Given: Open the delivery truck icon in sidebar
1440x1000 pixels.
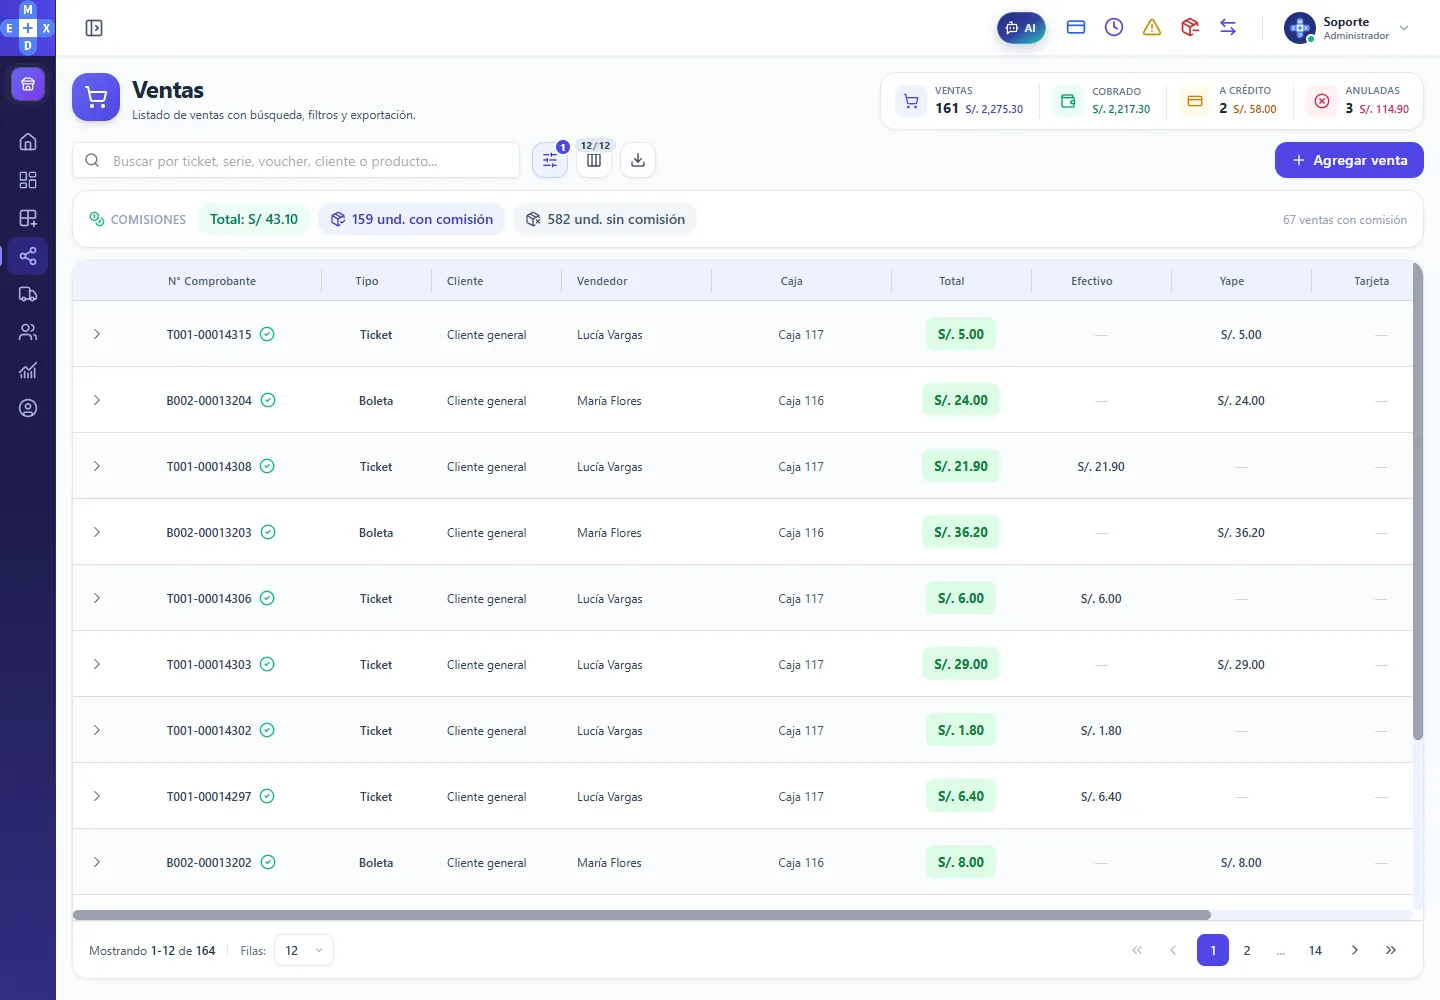Looking at the screenshot, I should (x=28, y=294).
